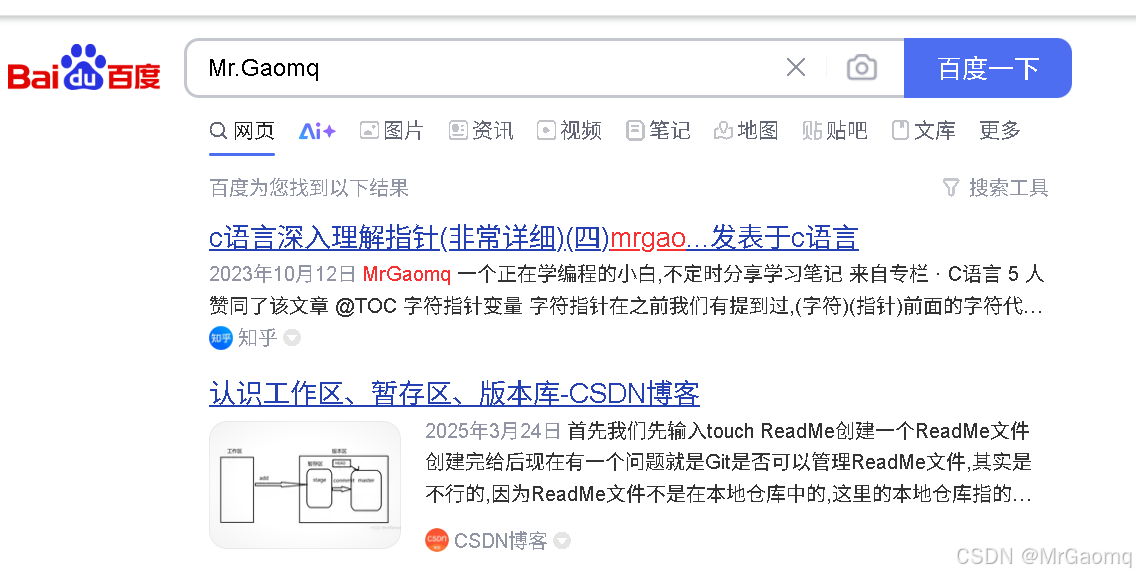Image resolution: width=1136 pixels, height=576 pixels.
Task: Click the 2025年3月24日 date text
Action: (493, 431)
